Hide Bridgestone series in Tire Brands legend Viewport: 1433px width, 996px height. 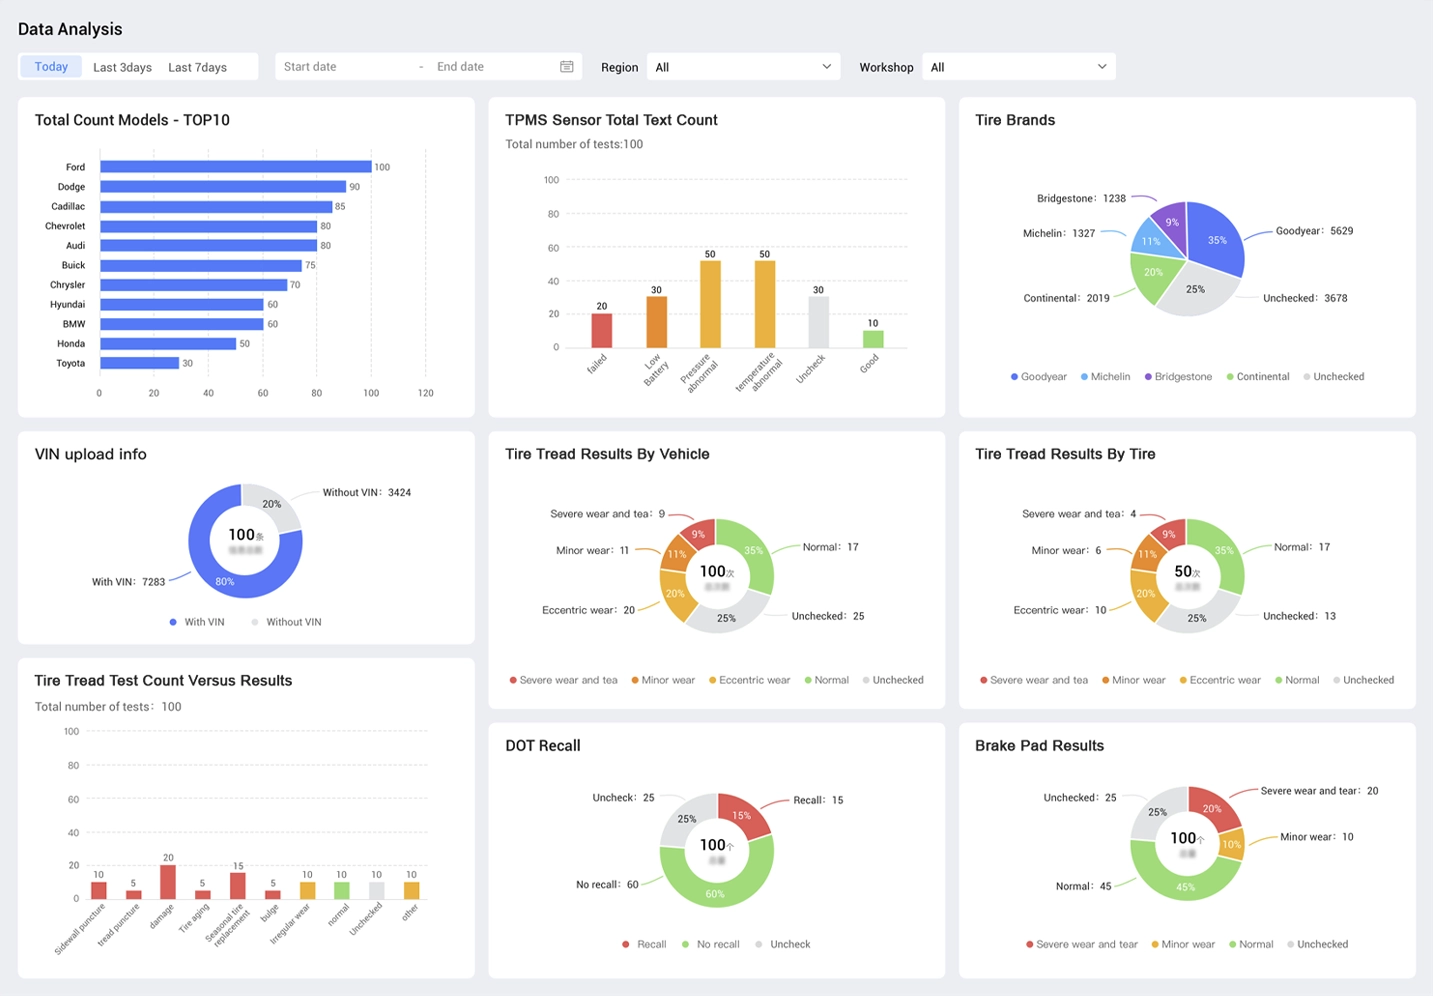pos(1178,377)
